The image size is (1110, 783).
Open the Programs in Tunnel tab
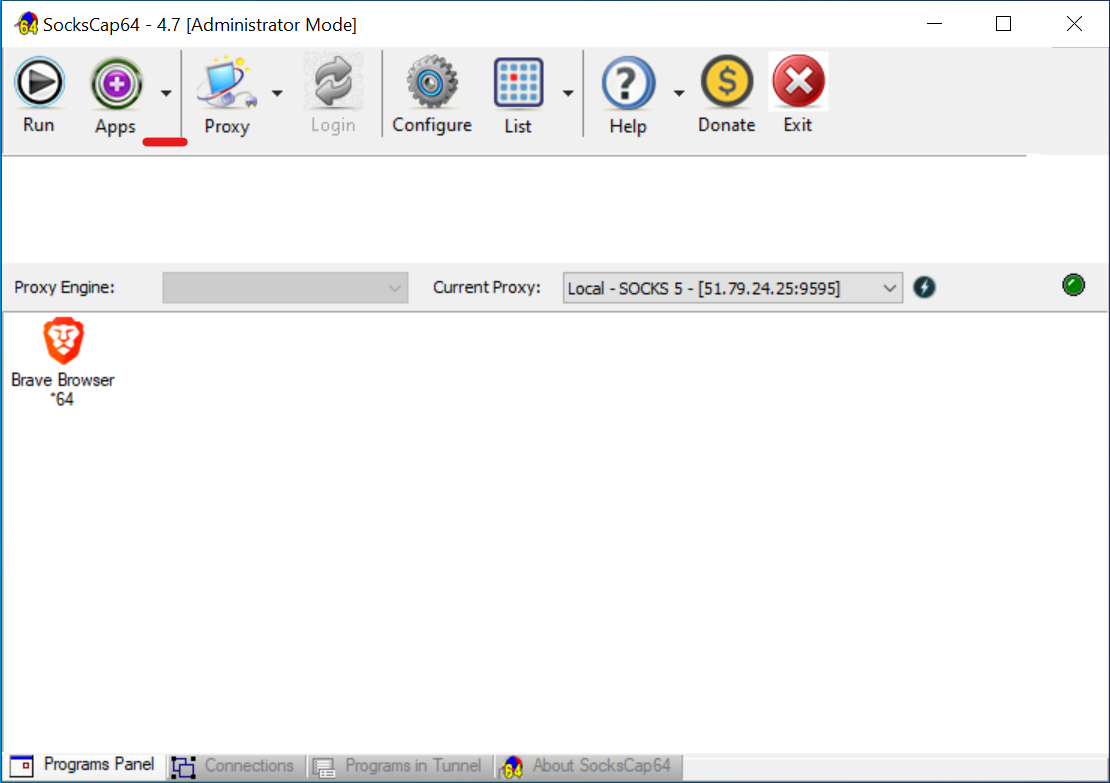[x=400, y=766]
